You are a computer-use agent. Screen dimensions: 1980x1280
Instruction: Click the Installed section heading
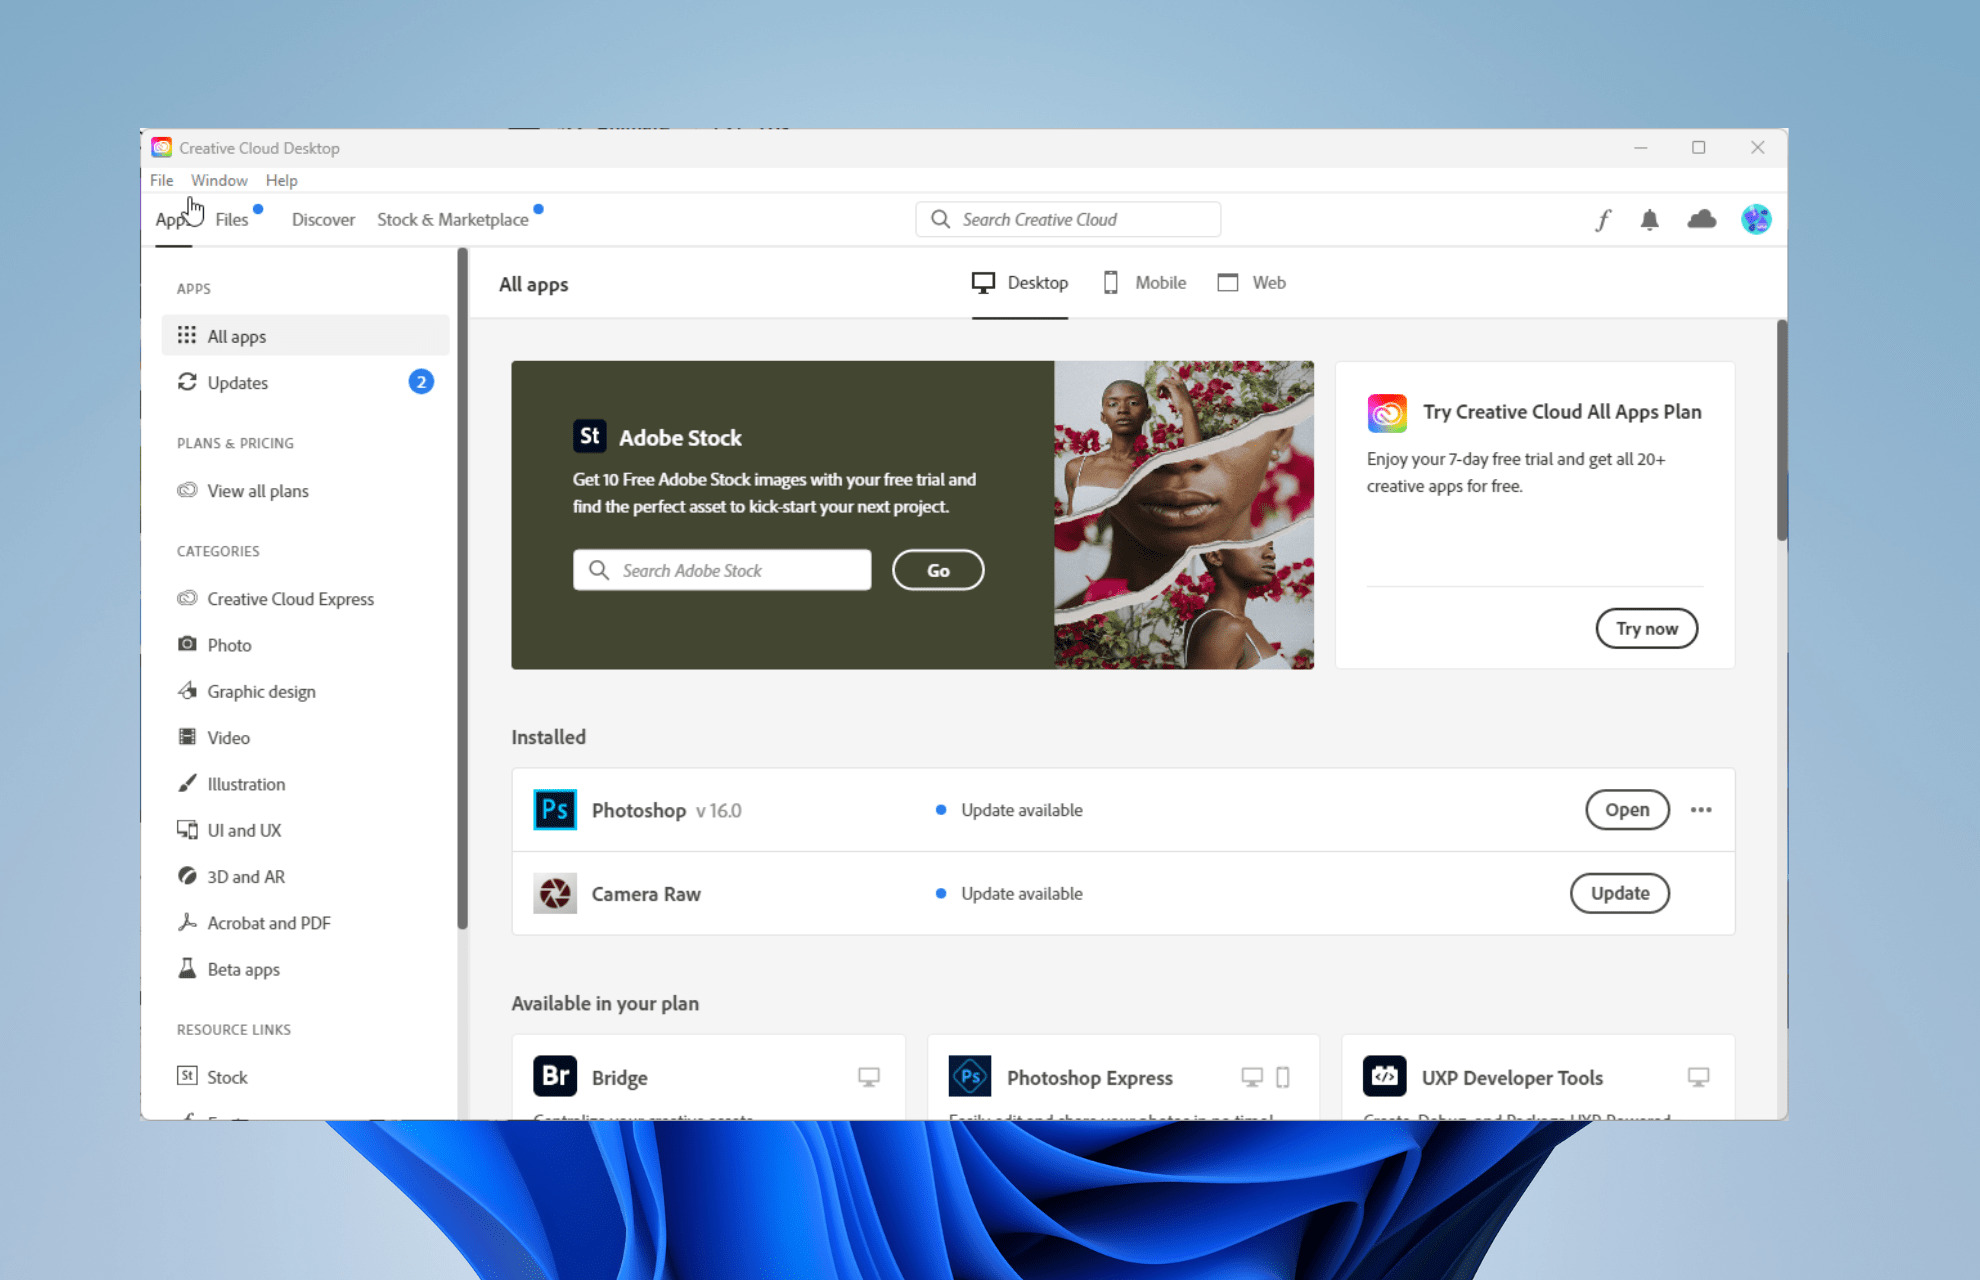pyautogui.click(x=549, y=737)
